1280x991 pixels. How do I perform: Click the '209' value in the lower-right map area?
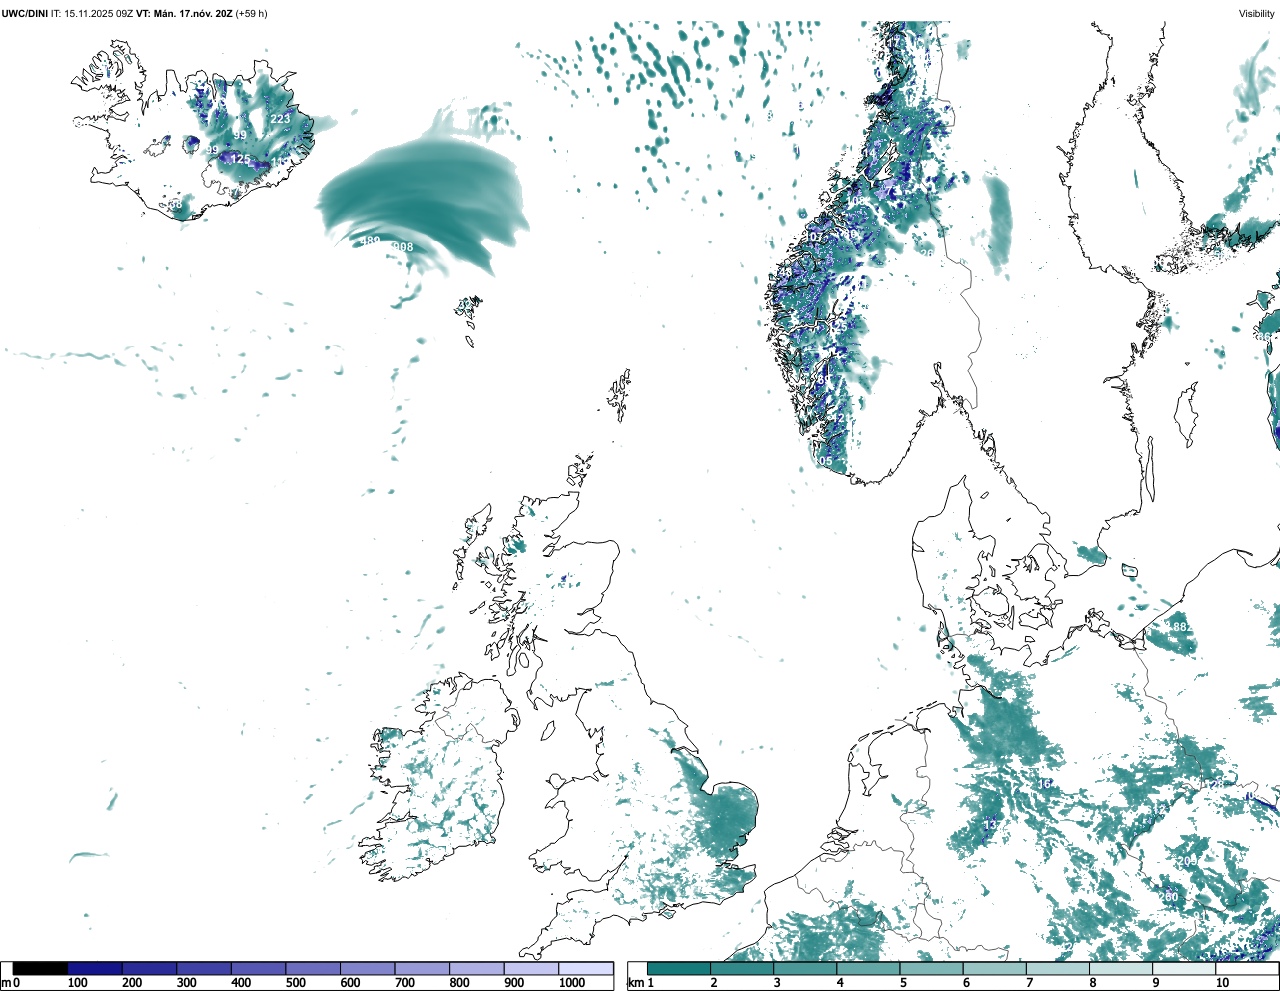click(1187, 862)
